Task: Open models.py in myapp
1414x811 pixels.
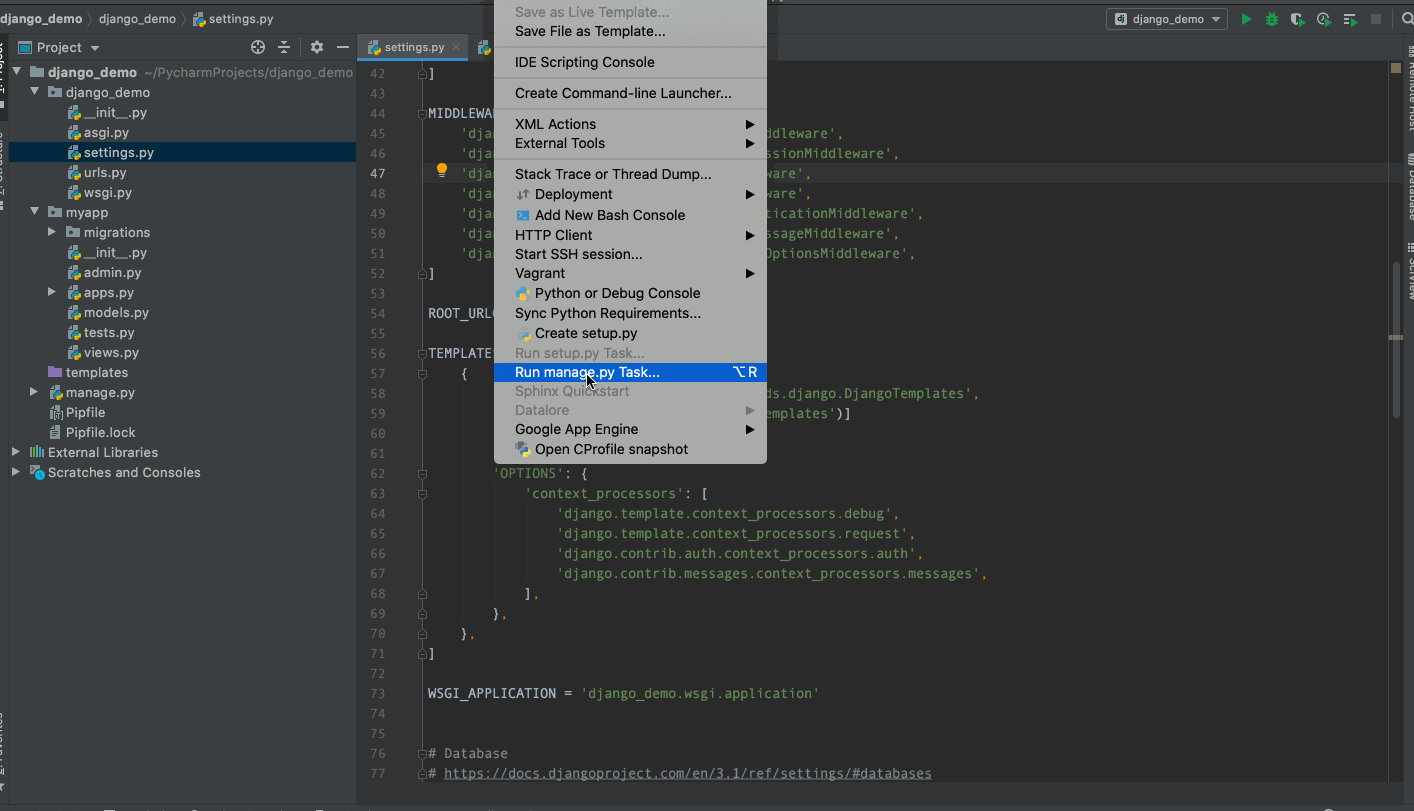Action: click(x=116, y=312)
